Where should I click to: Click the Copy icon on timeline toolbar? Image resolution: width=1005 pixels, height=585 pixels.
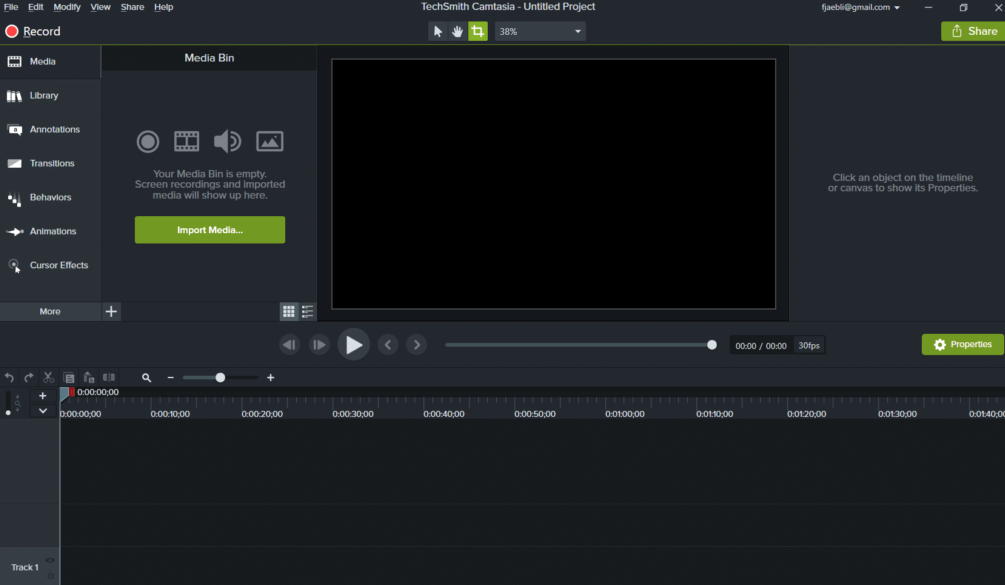69,377
